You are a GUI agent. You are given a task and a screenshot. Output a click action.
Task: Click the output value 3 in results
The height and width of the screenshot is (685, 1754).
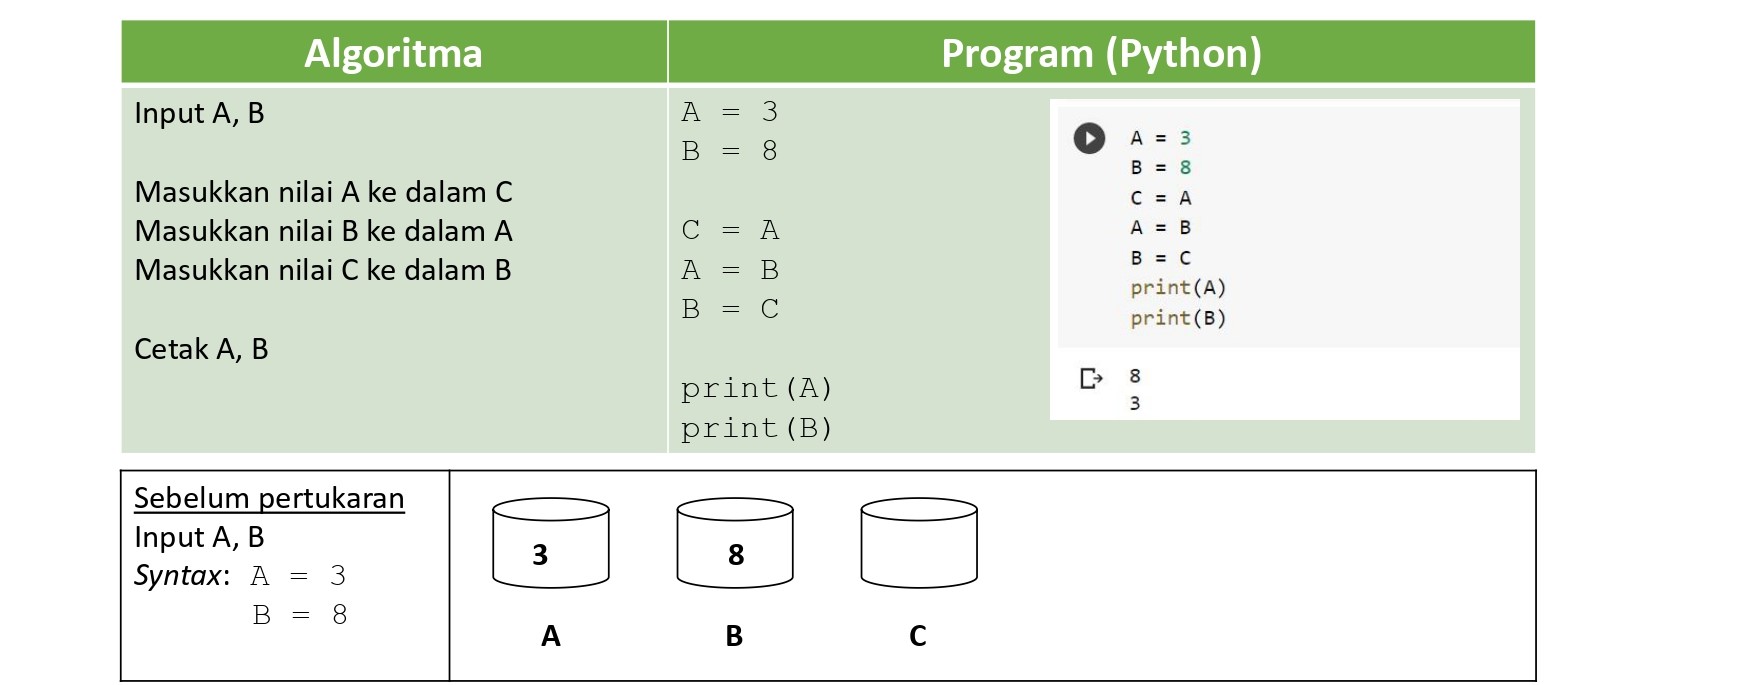pos(1135,403)
